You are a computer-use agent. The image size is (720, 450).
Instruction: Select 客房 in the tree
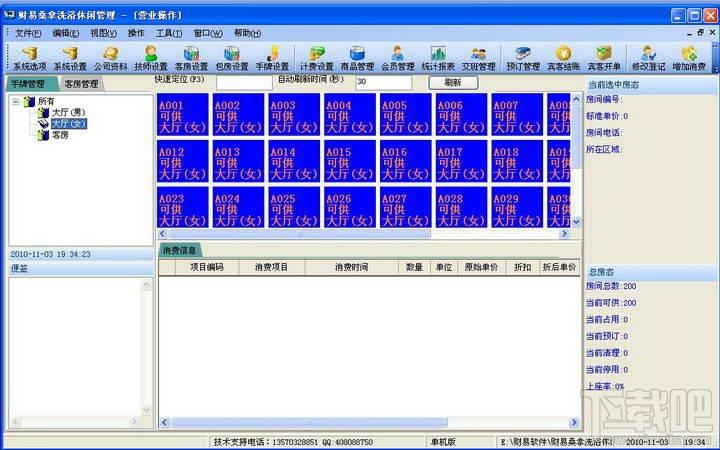60,134
